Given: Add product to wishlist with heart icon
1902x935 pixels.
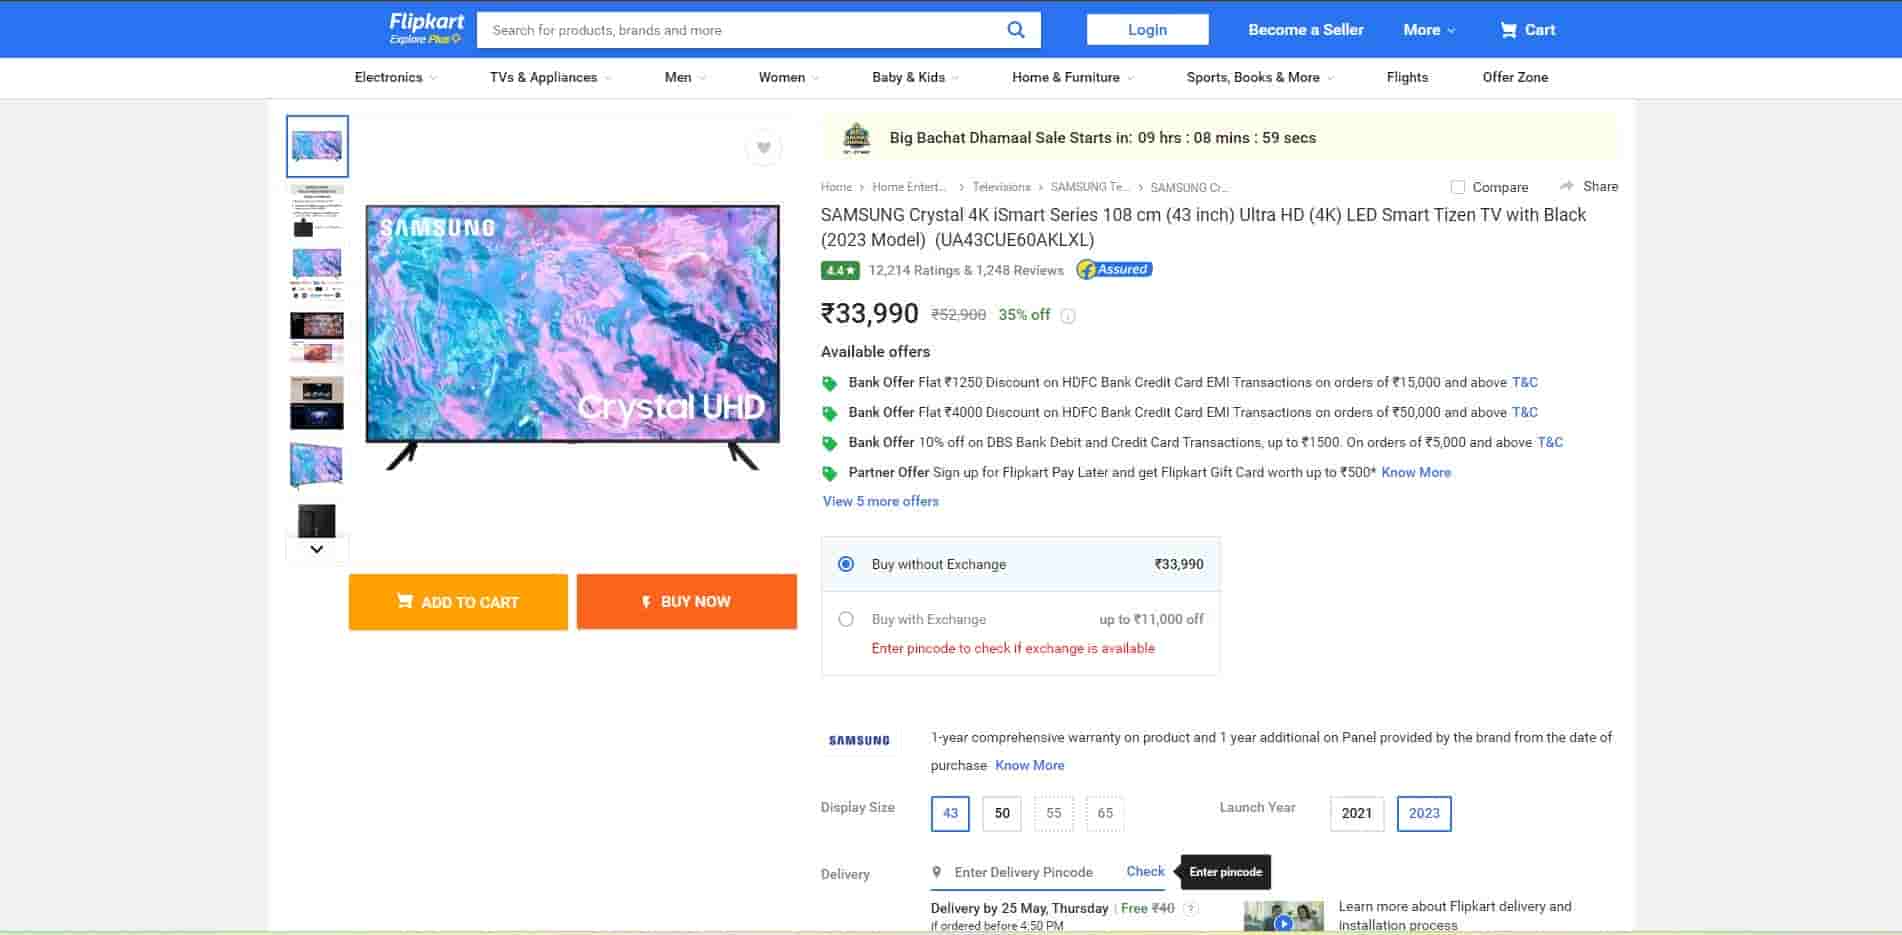Looking at the screenshot, I should coord(763,148).
